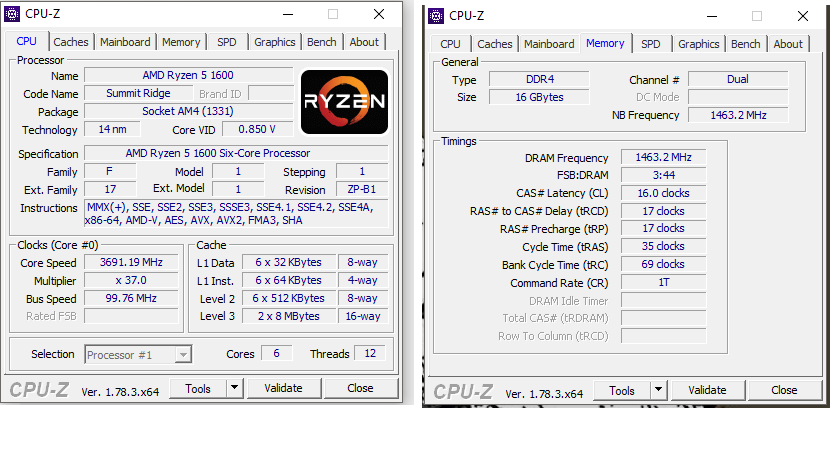Click the empty Rated FSB field

point(131,316)
